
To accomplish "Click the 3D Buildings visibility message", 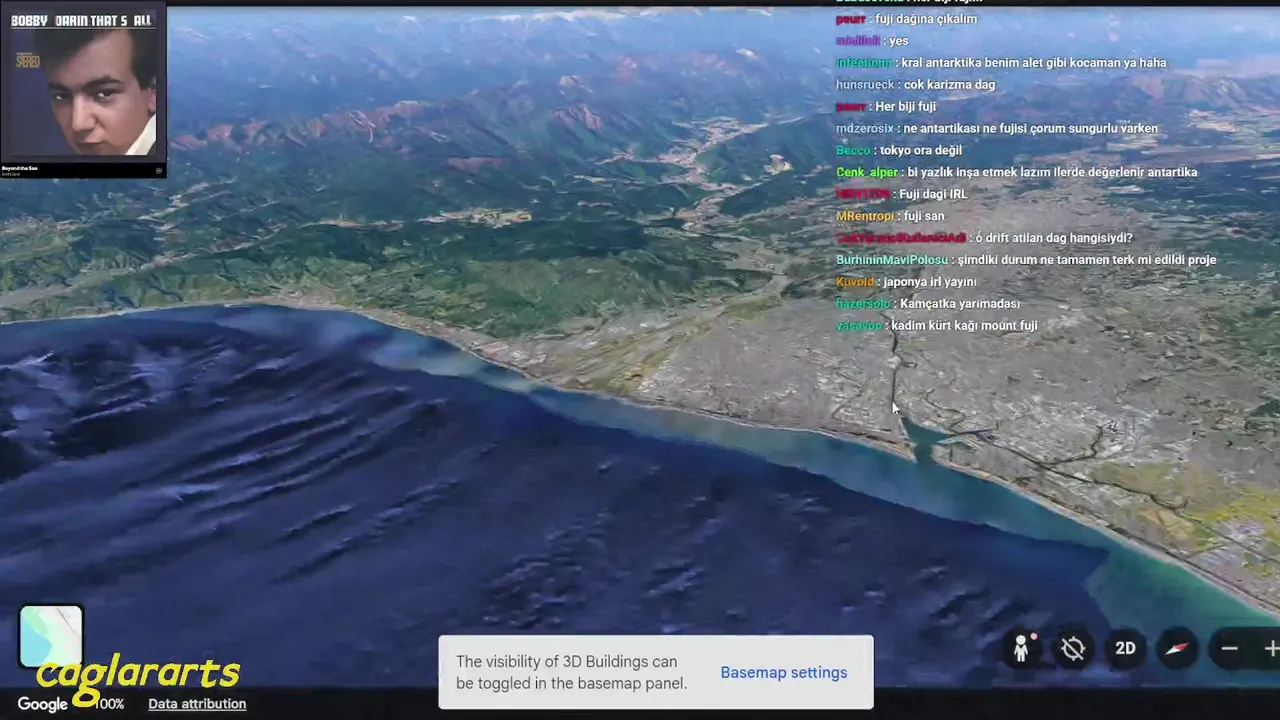I will coord(571,672).
